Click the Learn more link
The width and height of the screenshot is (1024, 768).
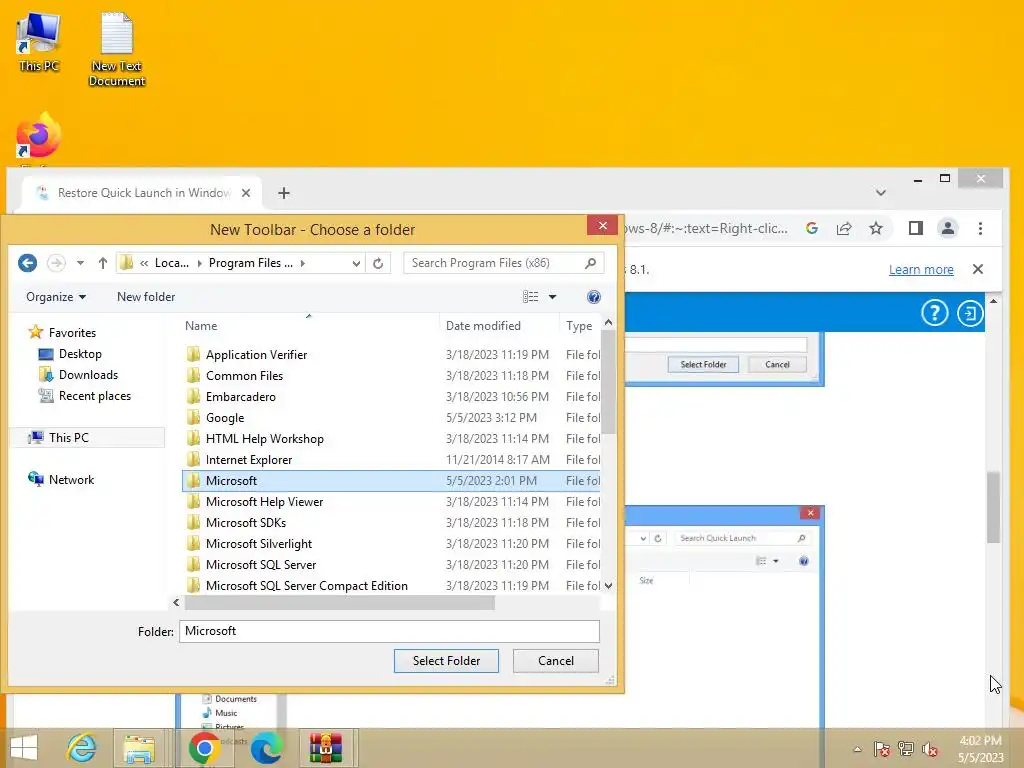pyautogui.click(x=921, y=270)
